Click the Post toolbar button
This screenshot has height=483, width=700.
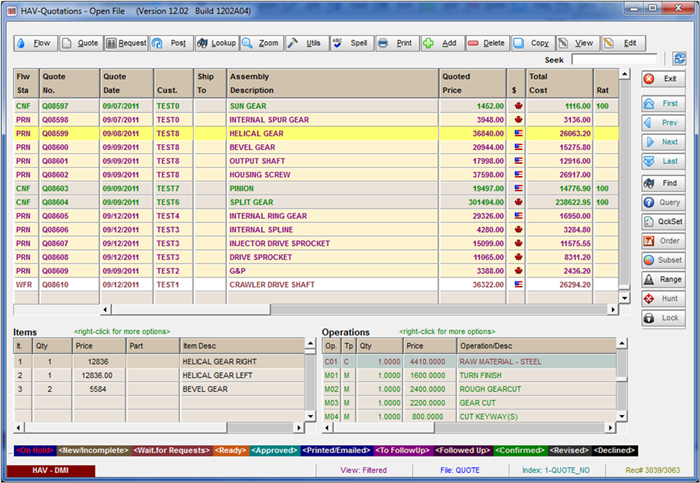(171, 43)
